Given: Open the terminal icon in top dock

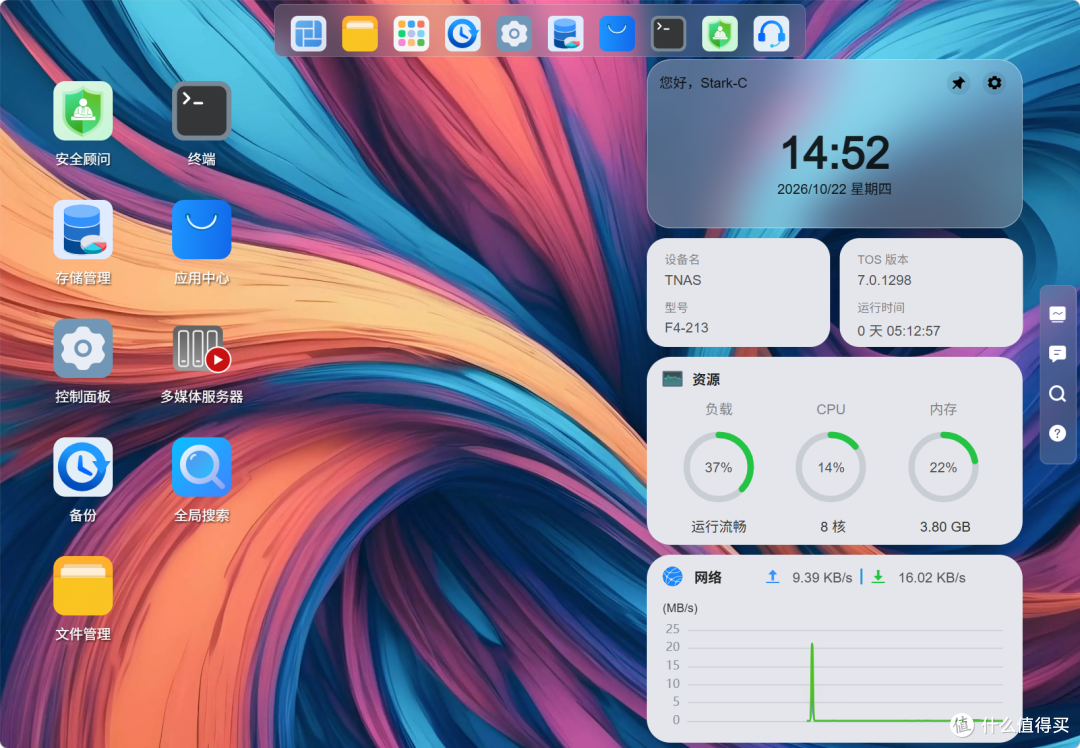Looking at the screenshot, I should tap(668, 33).
